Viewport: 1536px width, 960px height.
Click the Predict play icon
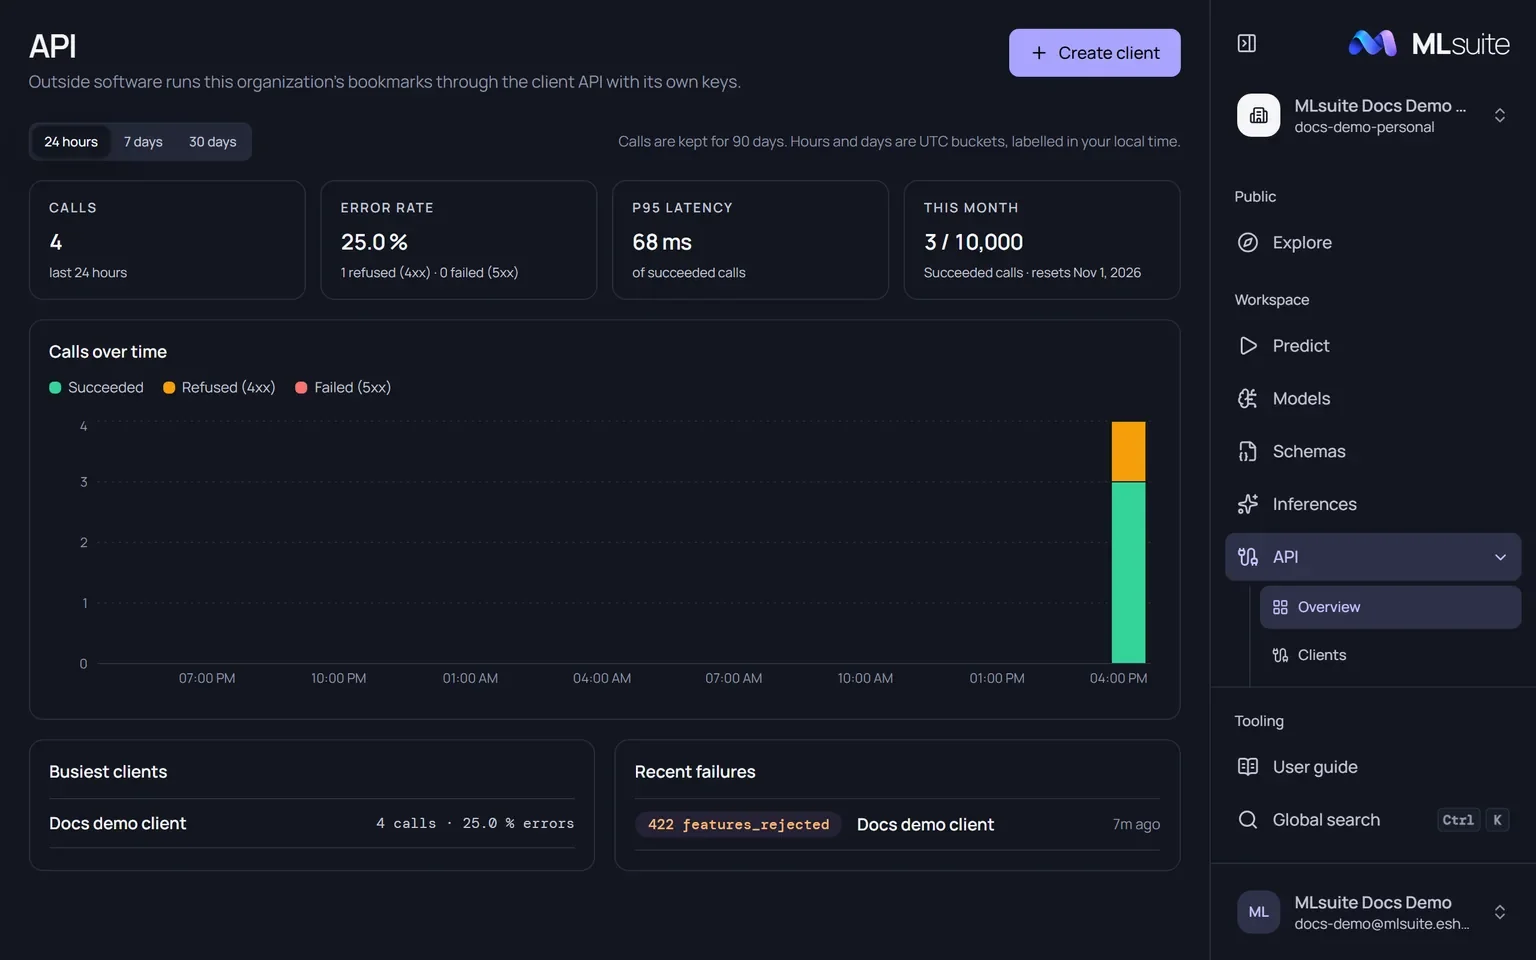click(1248, 345)
